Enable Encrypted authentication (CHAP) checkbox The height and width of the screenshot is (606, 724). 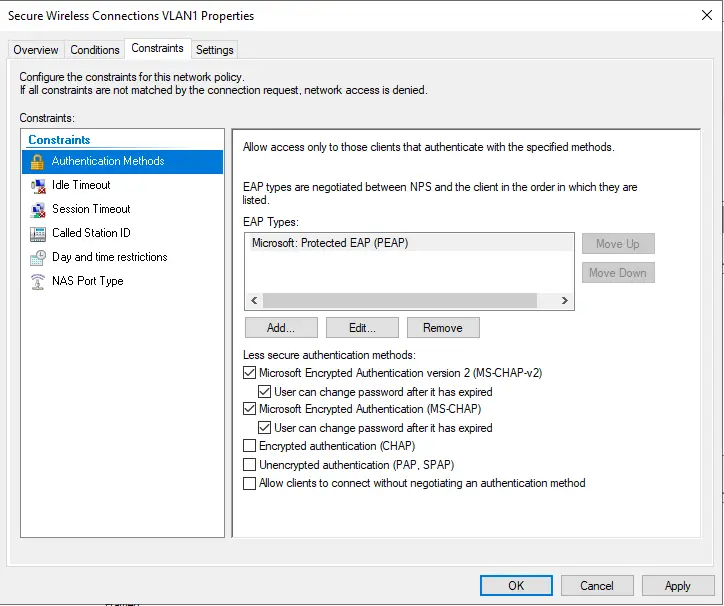pos(249,446)
